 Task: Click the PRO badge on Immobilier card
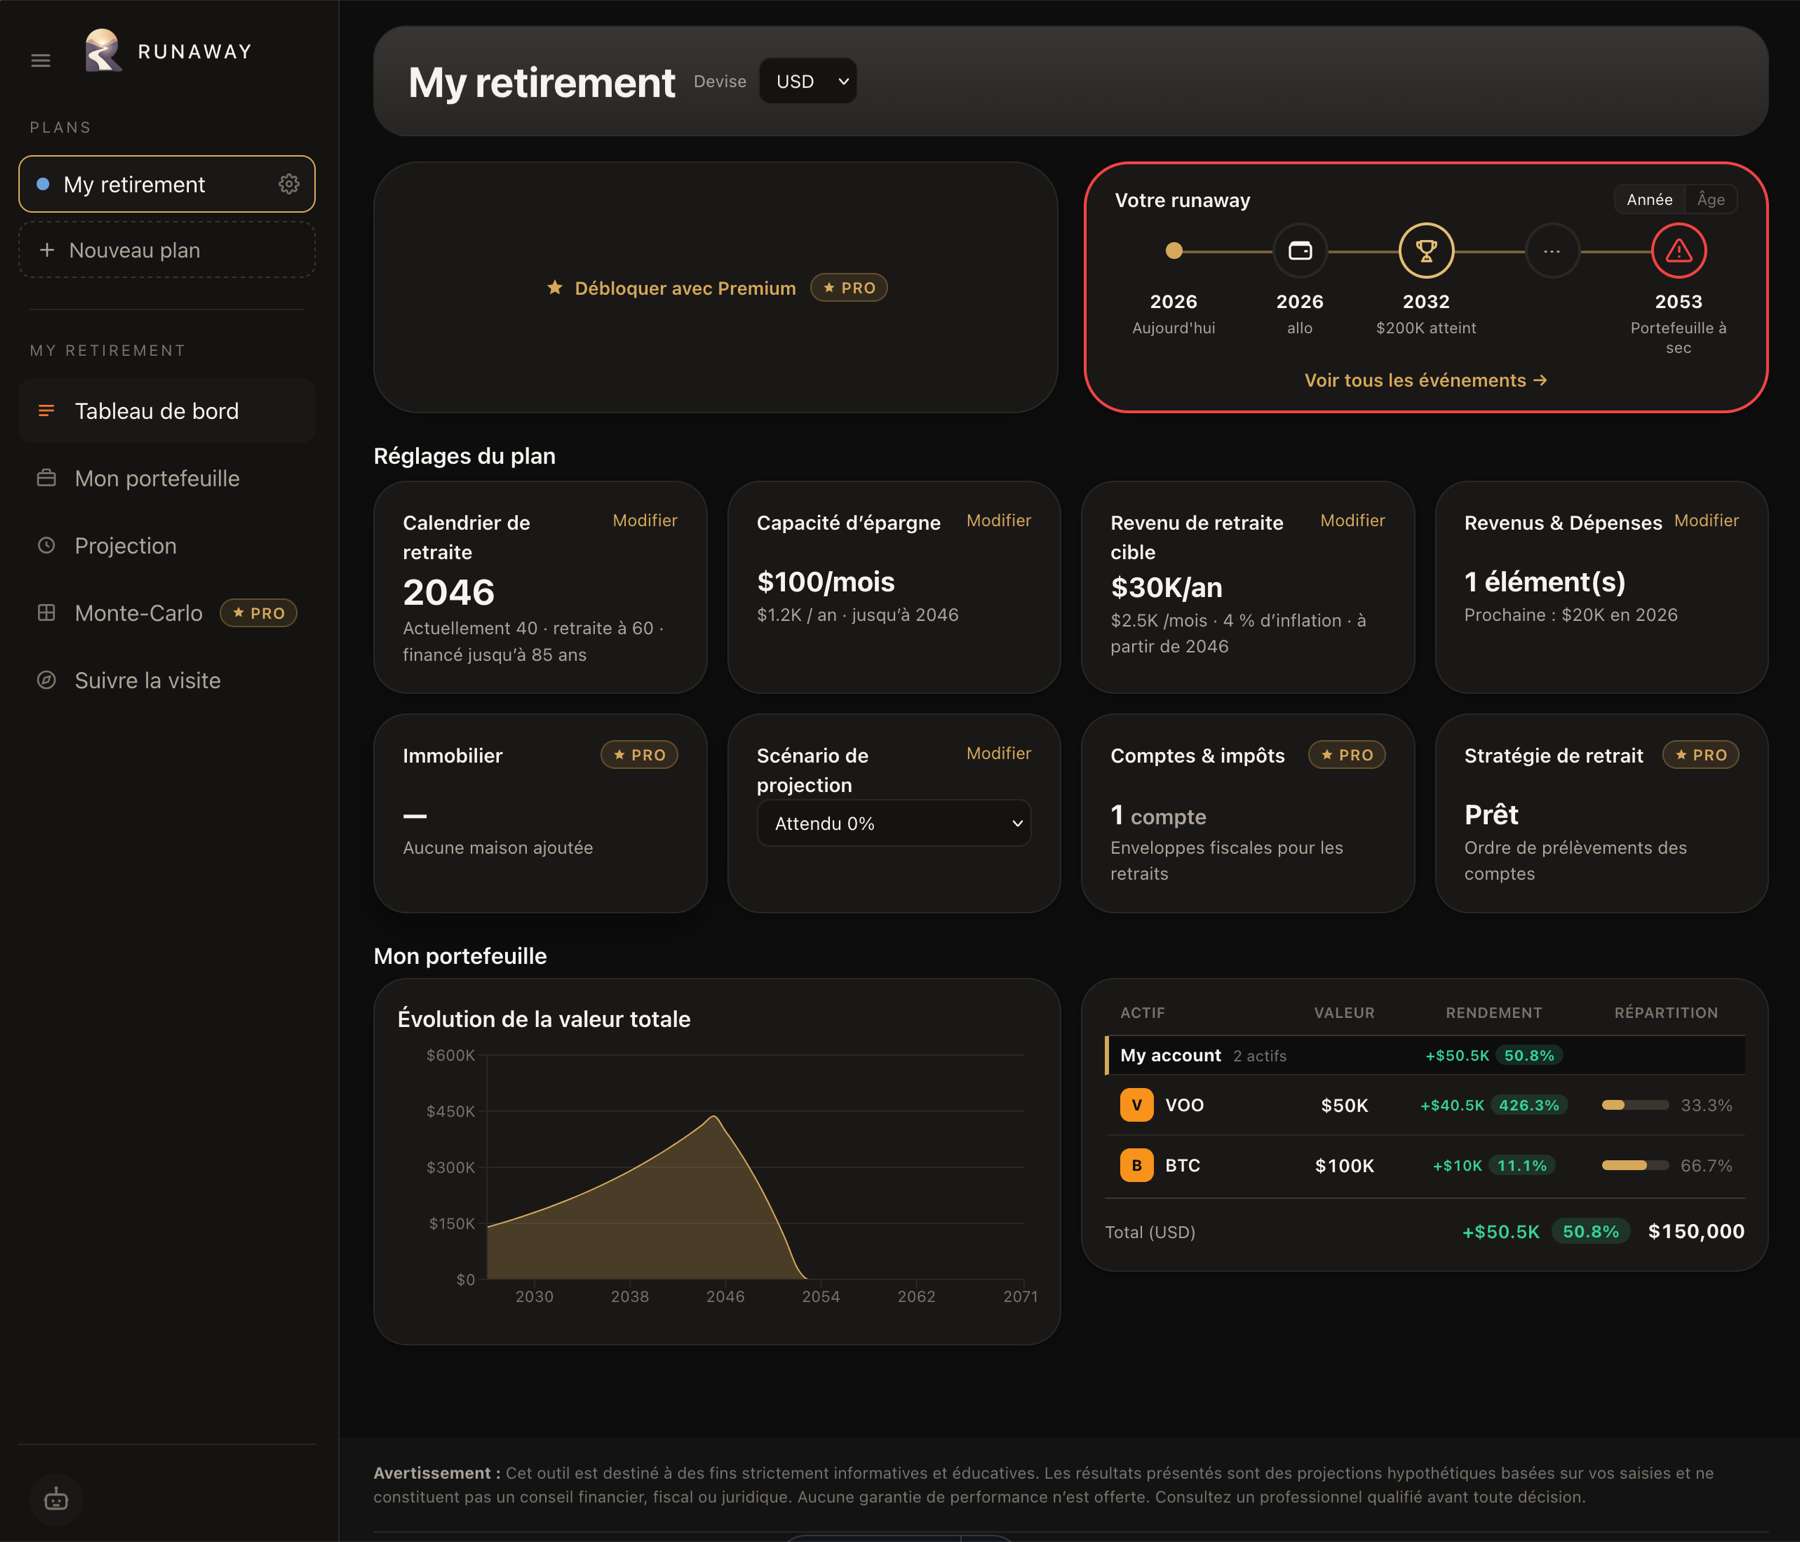click(x=639, y=755)
